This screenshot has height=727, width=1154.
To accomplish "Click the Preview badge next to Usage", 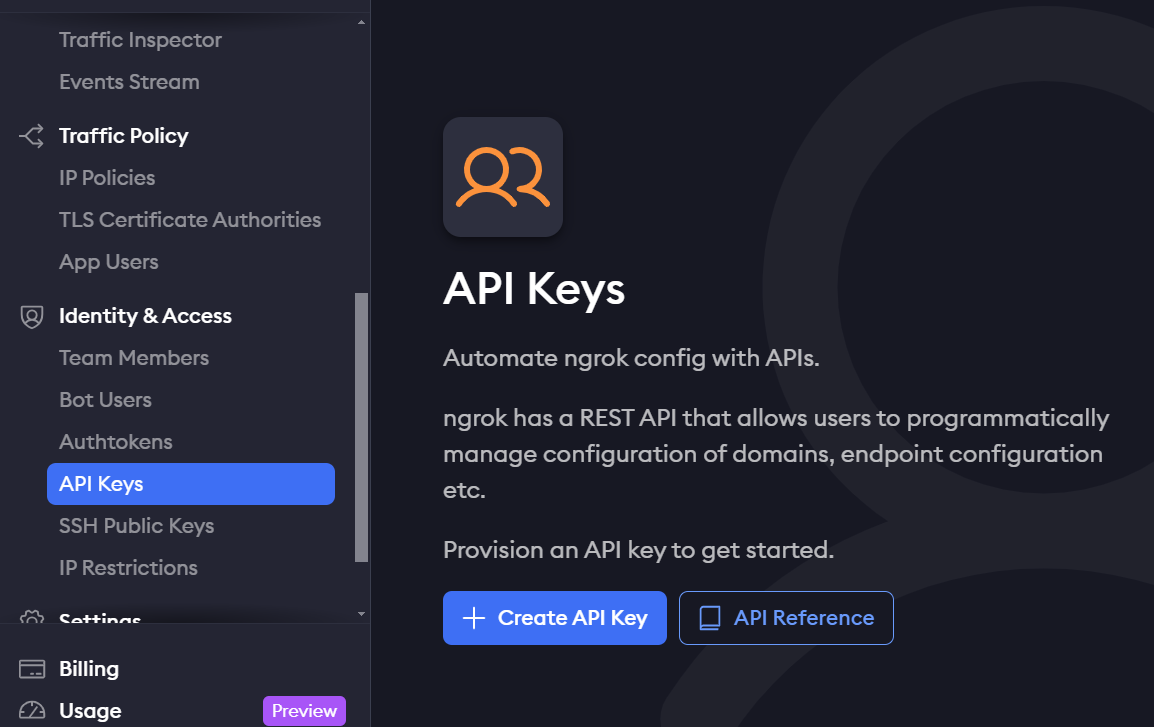I will tap(304, 710).
